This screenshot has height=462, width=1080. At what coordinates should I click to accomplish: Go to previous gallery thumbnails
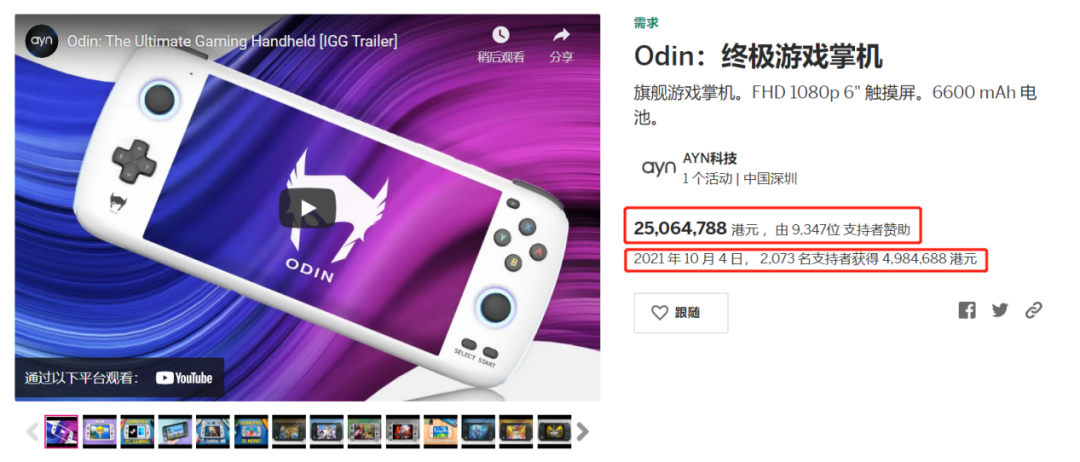32,432
